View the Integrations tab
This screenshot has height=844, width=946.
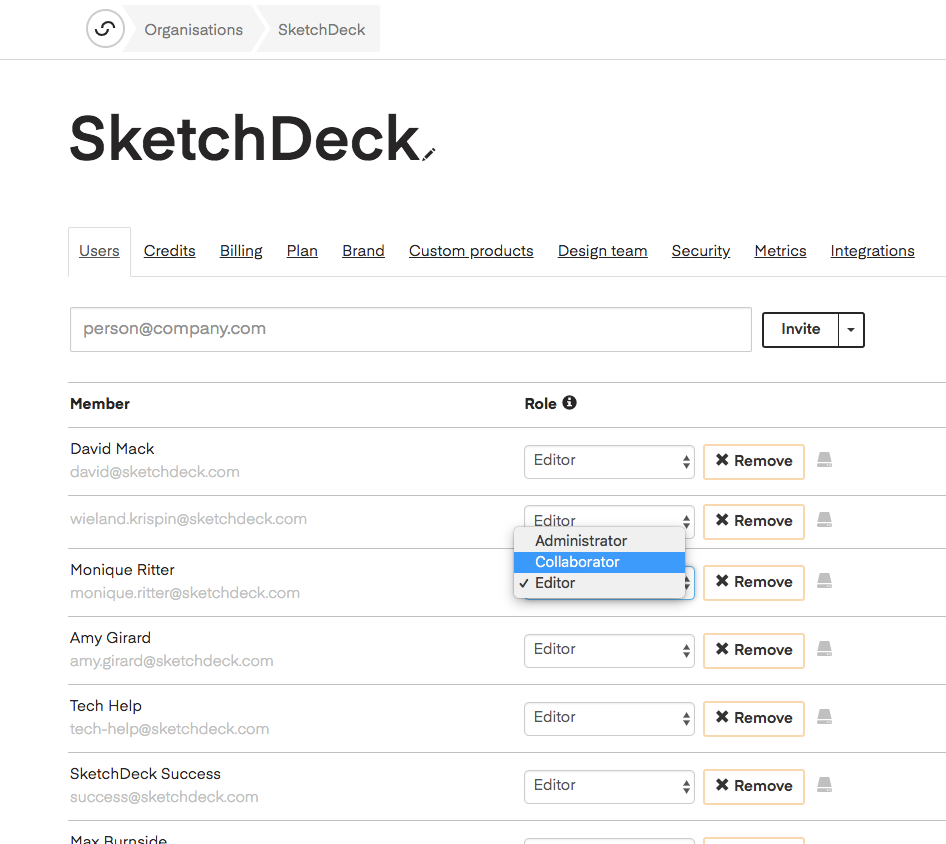tap(872, 251)
